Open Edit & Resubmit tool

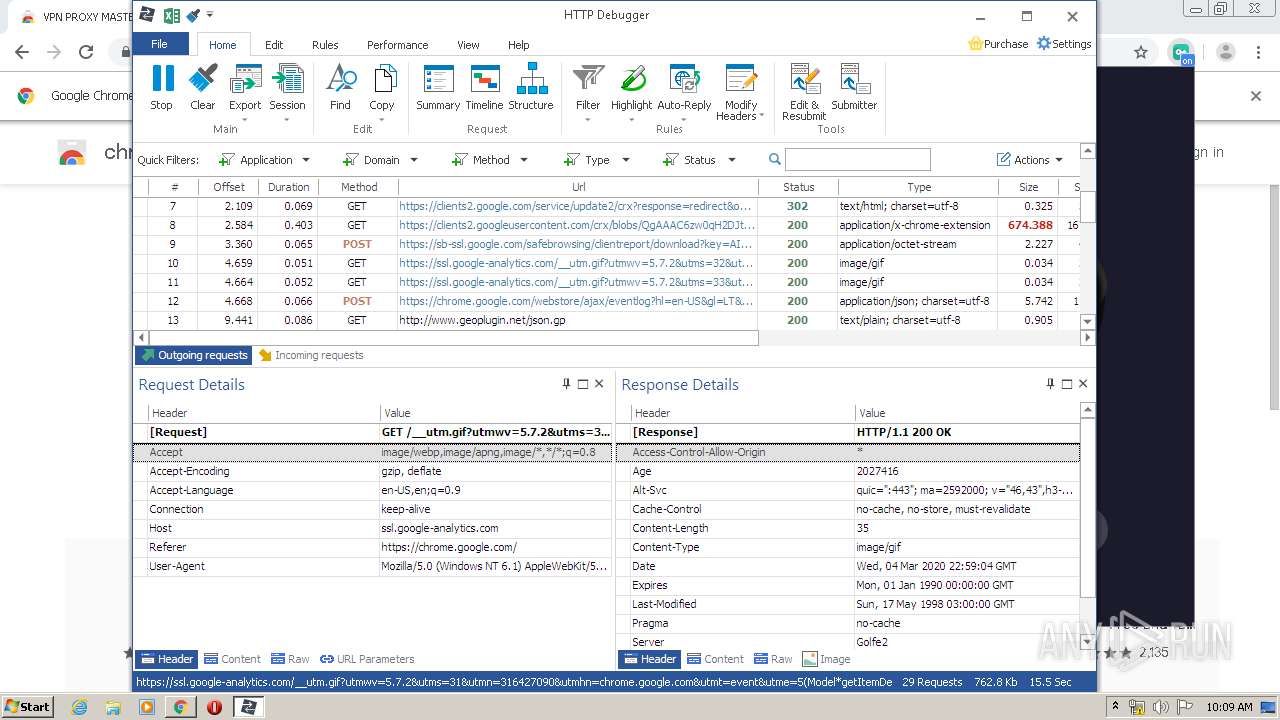pos(804,92)
